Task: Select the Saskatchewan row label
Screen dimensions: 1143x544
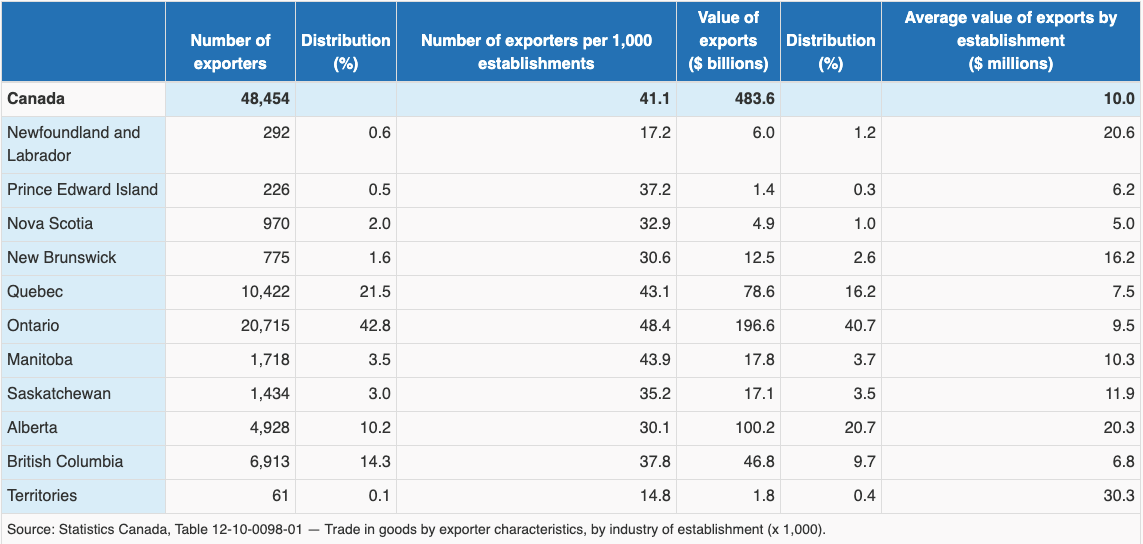Action: click(59, 394)
